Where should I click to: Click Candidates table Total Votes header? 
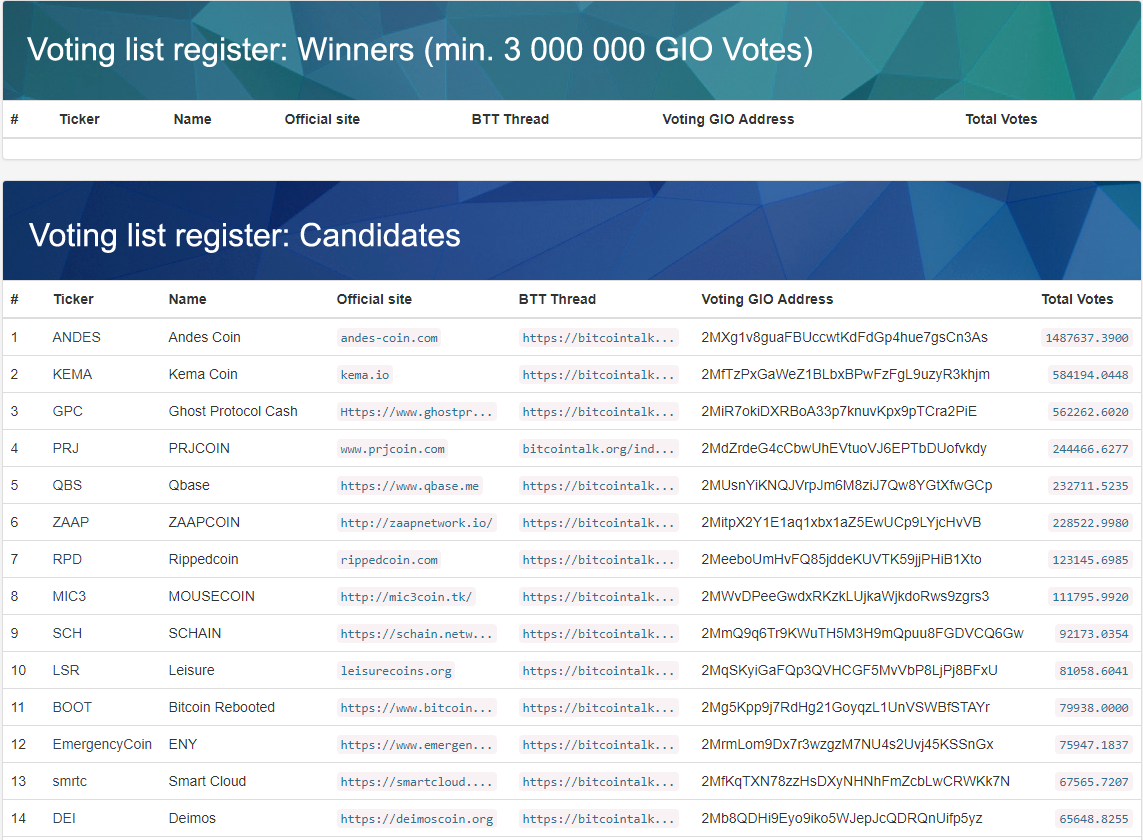(x=1077, y=299)
